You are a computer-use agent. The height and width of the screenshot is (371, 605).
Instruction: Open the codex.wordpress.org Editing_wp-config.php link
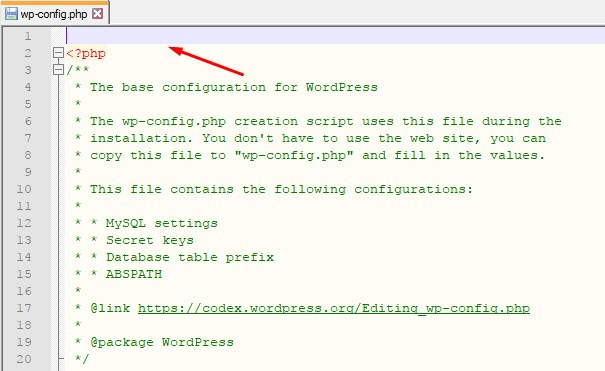point(334,308)
